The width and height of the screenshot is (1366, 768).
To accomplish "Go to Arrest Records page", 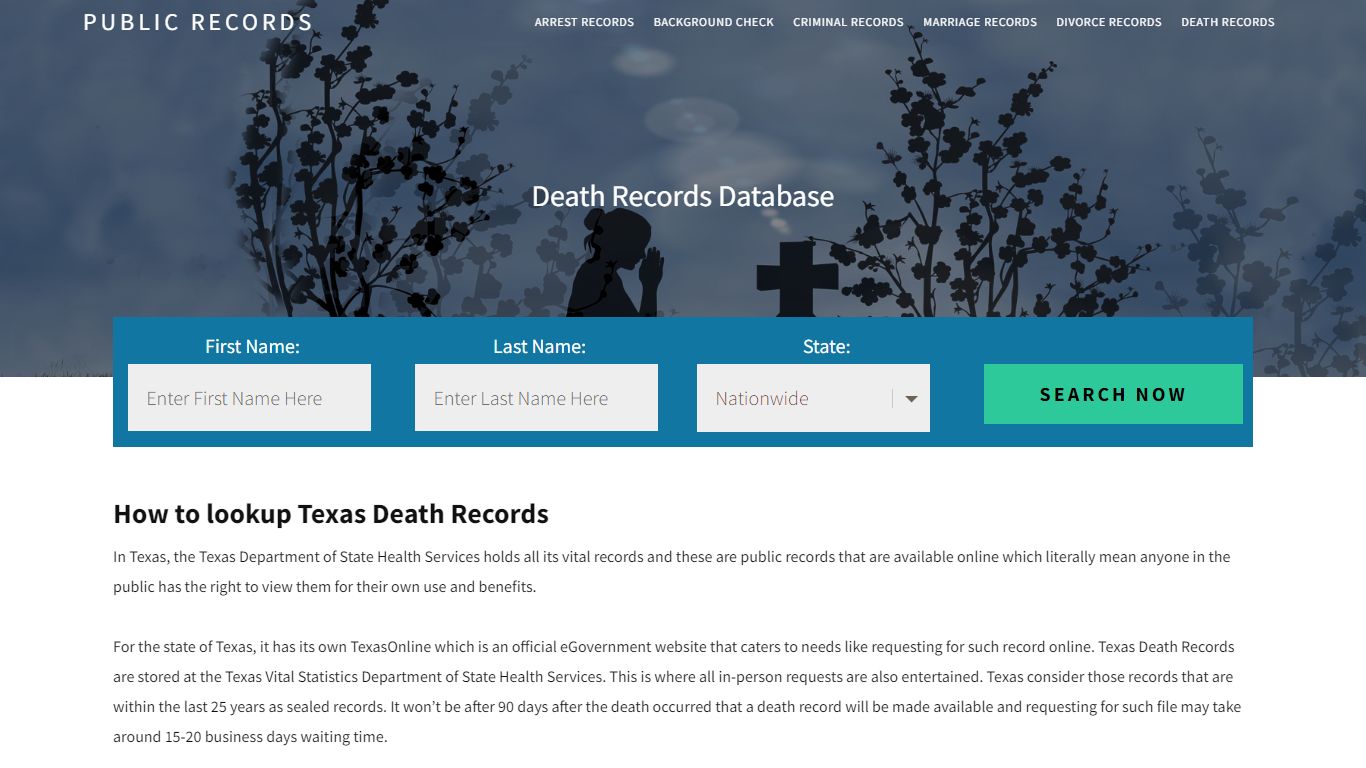I will click(x=584, y=22).
